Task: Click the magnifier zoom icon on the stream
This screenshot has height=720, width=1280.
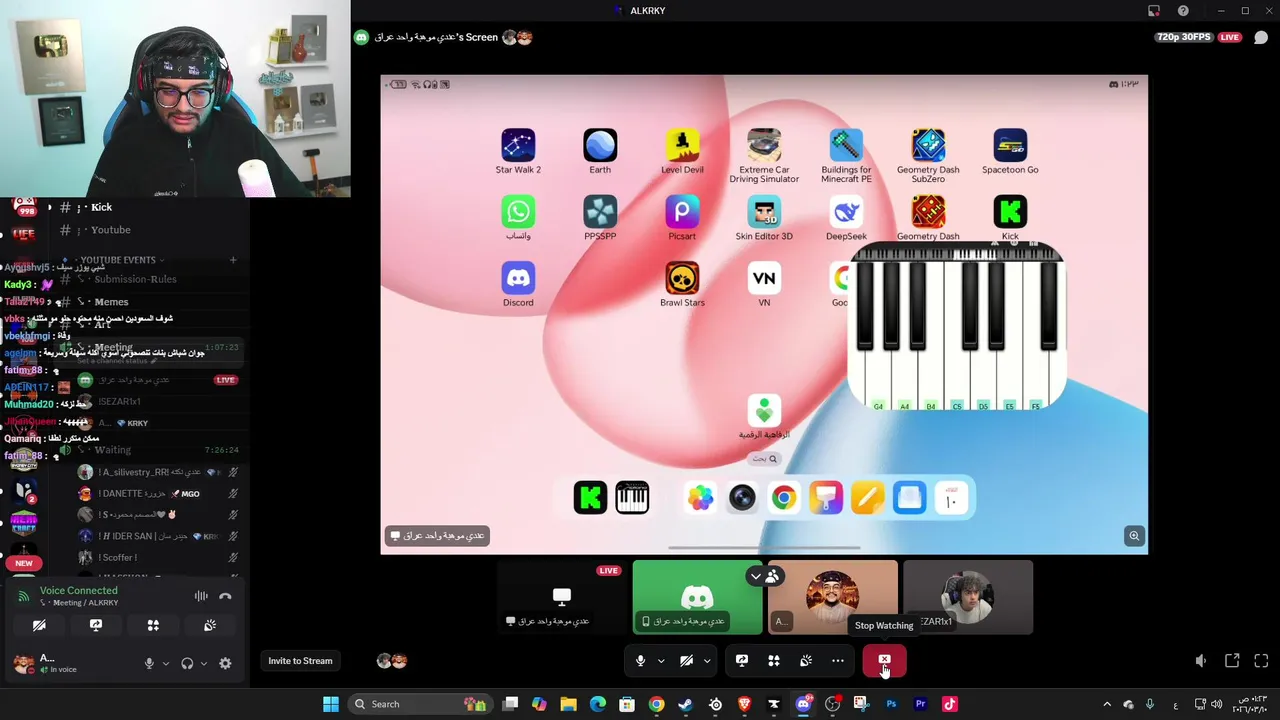Action: click(1134, 536)
